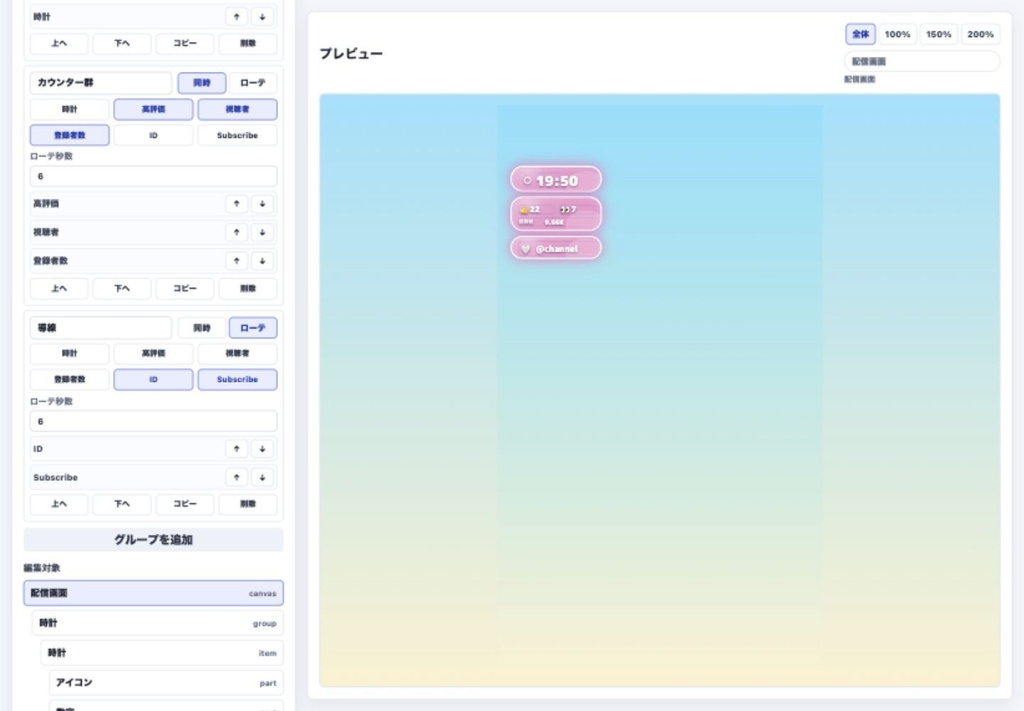Click the カウンター群 group name field
This screenshot has width=1024, height=711.
pos(101,83)
